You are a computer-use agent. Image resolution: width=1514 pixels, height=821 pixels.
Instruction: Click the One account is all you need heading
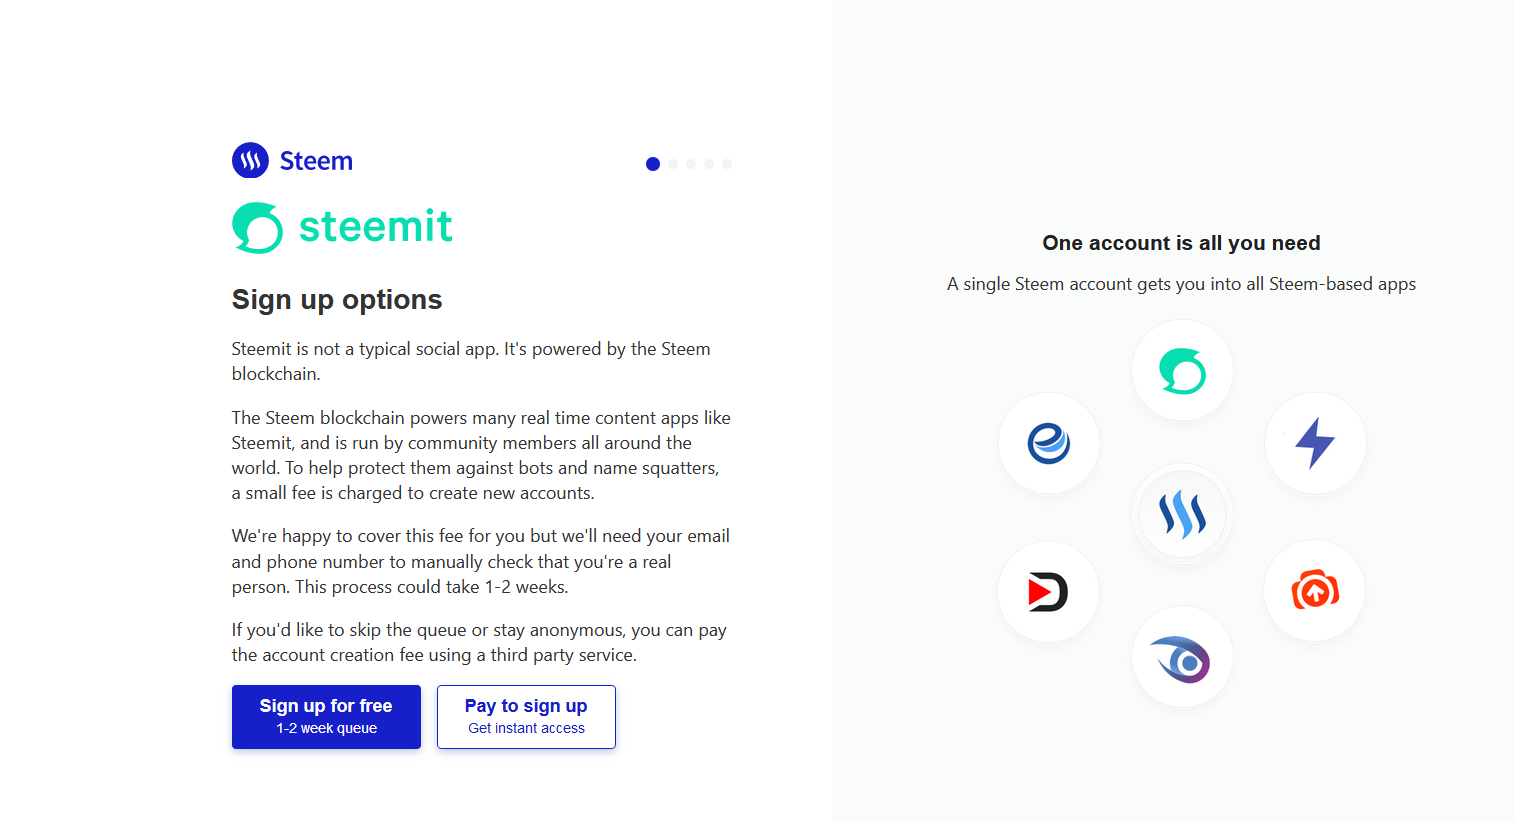[1181, 243]
